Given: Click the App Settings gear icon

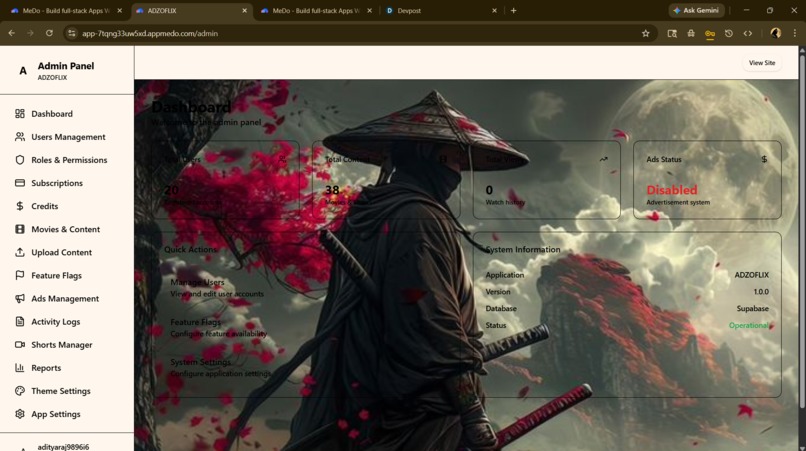Looking at the screenshot, I should click(20, 414).
